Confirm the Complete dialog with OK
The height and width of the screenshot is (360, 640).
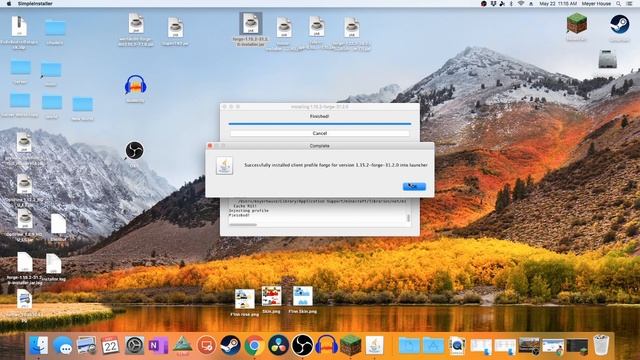(x=414, y=186)
